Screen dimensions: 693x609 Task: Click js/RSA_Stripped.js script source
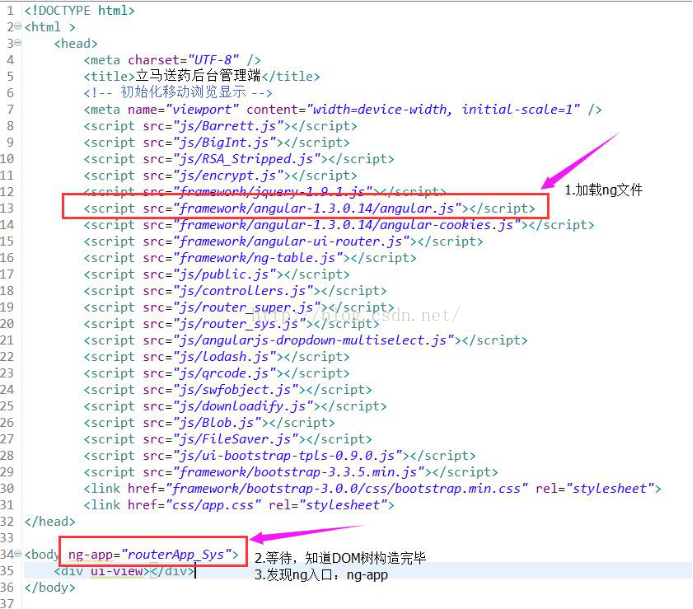(247, 159)
